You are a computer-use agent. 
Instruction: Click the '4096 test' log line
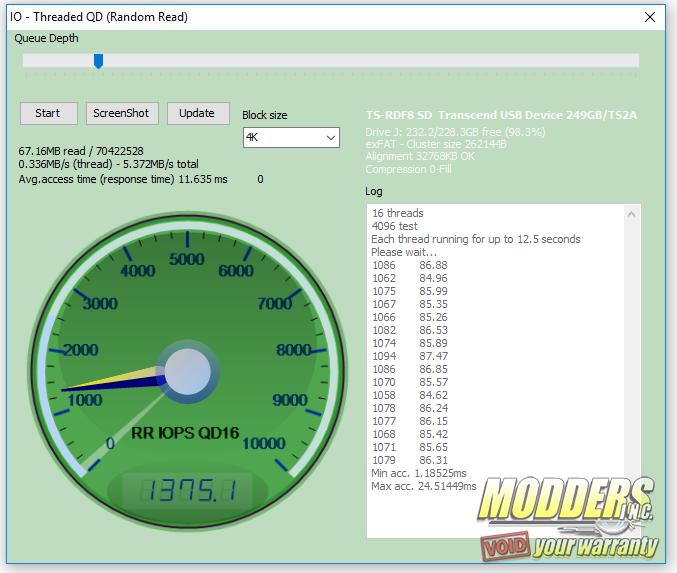coord(395,226)
